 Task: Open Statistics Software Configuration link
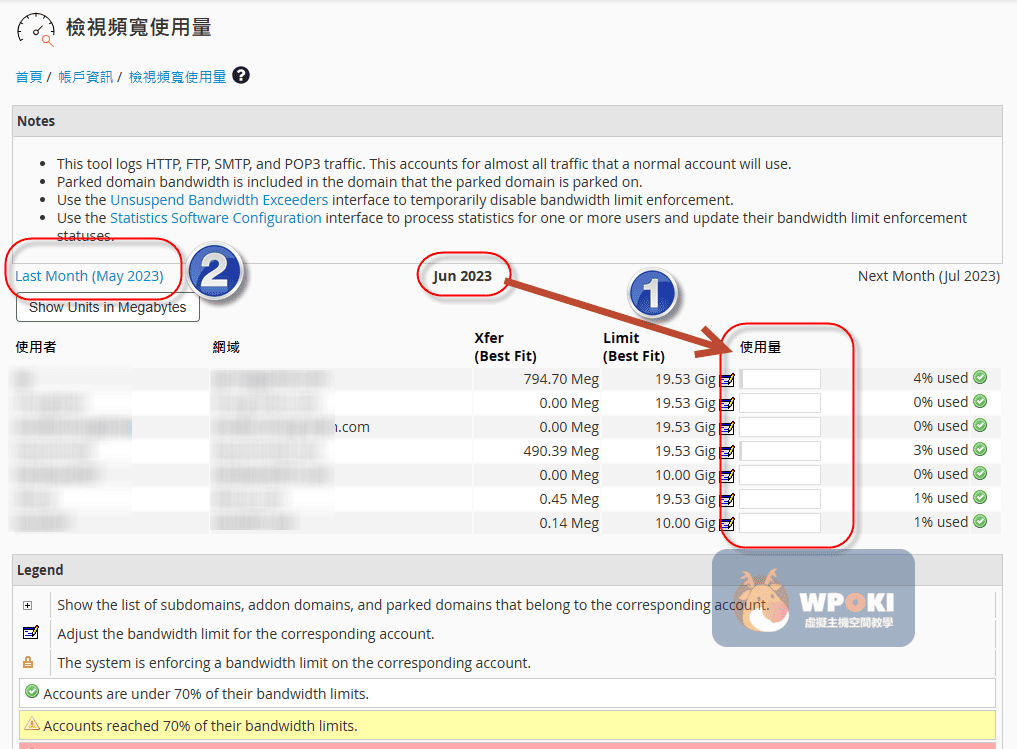point(216,218)
